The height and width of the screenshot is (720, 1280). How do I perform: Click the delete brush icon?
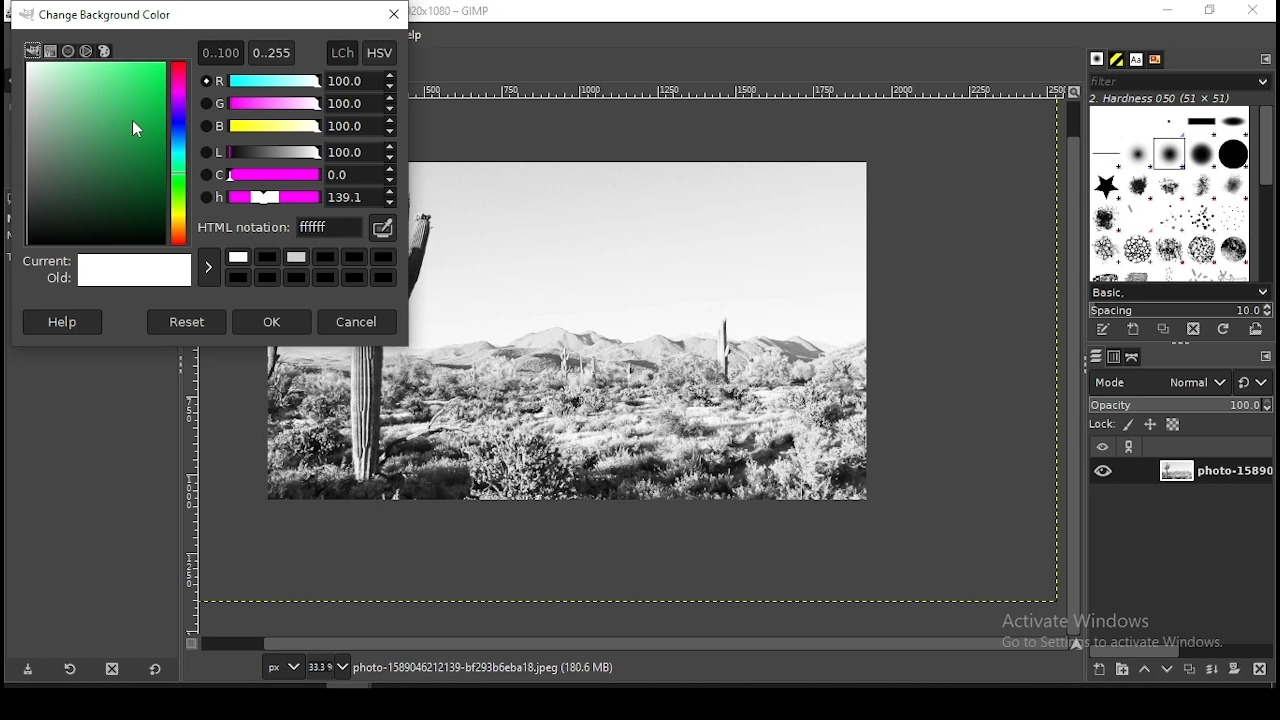(x=1194, y=330)
